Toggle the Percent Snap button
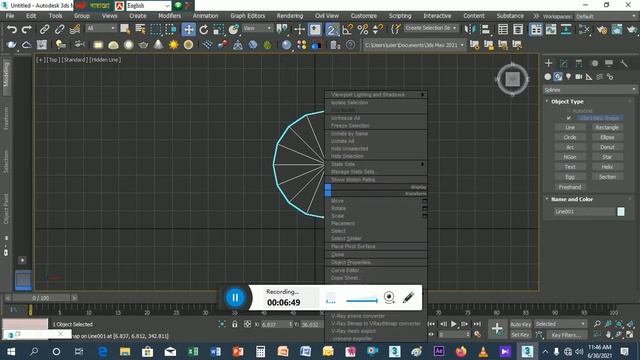The width and height of the screenshot is (640, 360). 363,29
